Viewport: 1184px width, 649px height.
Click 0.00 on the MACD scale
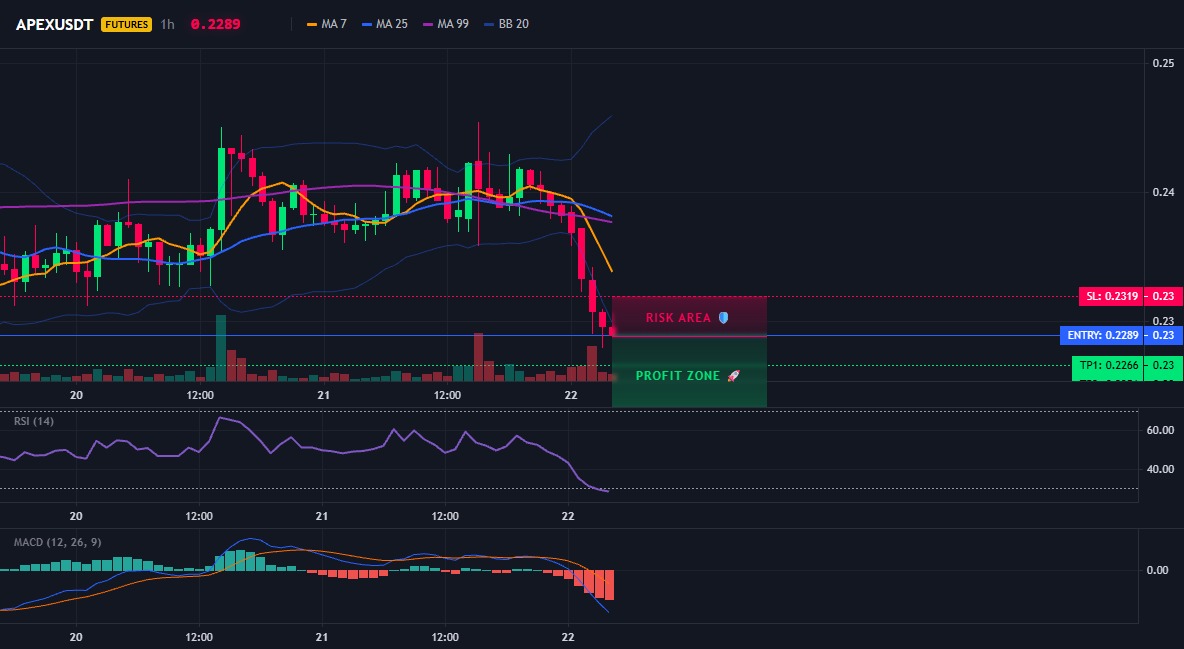[1158, 570]
